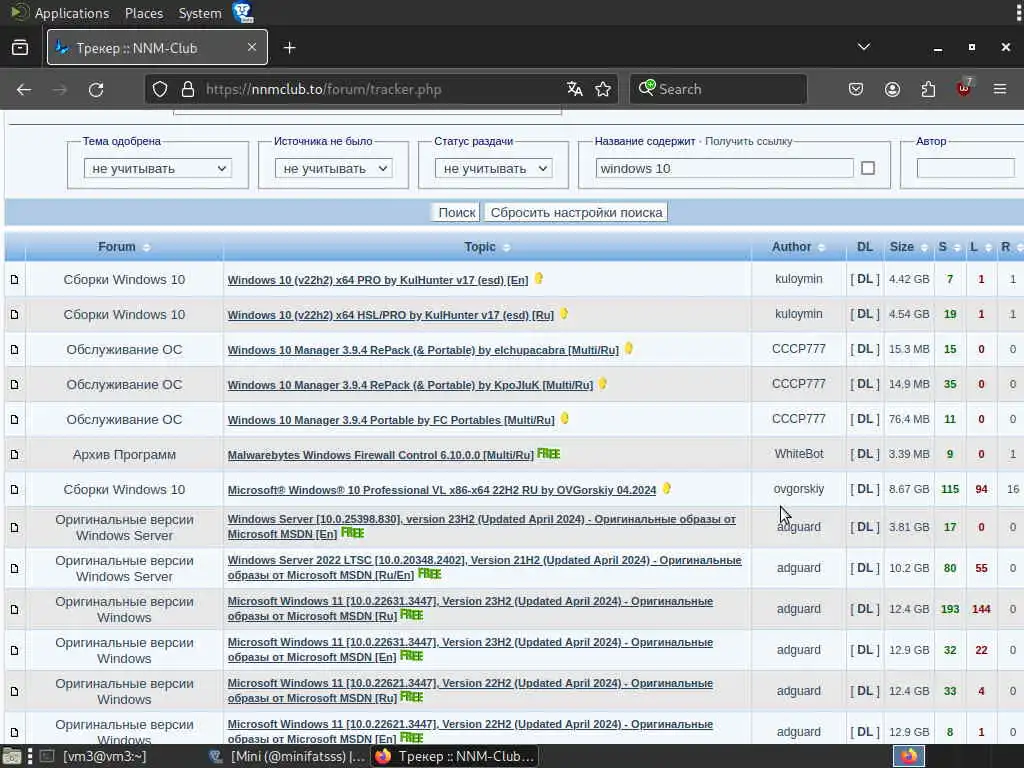Bookmark this page with the star
Viewport: 1024px width, 768px height.
pyautogui.click(x=603, y=89)
